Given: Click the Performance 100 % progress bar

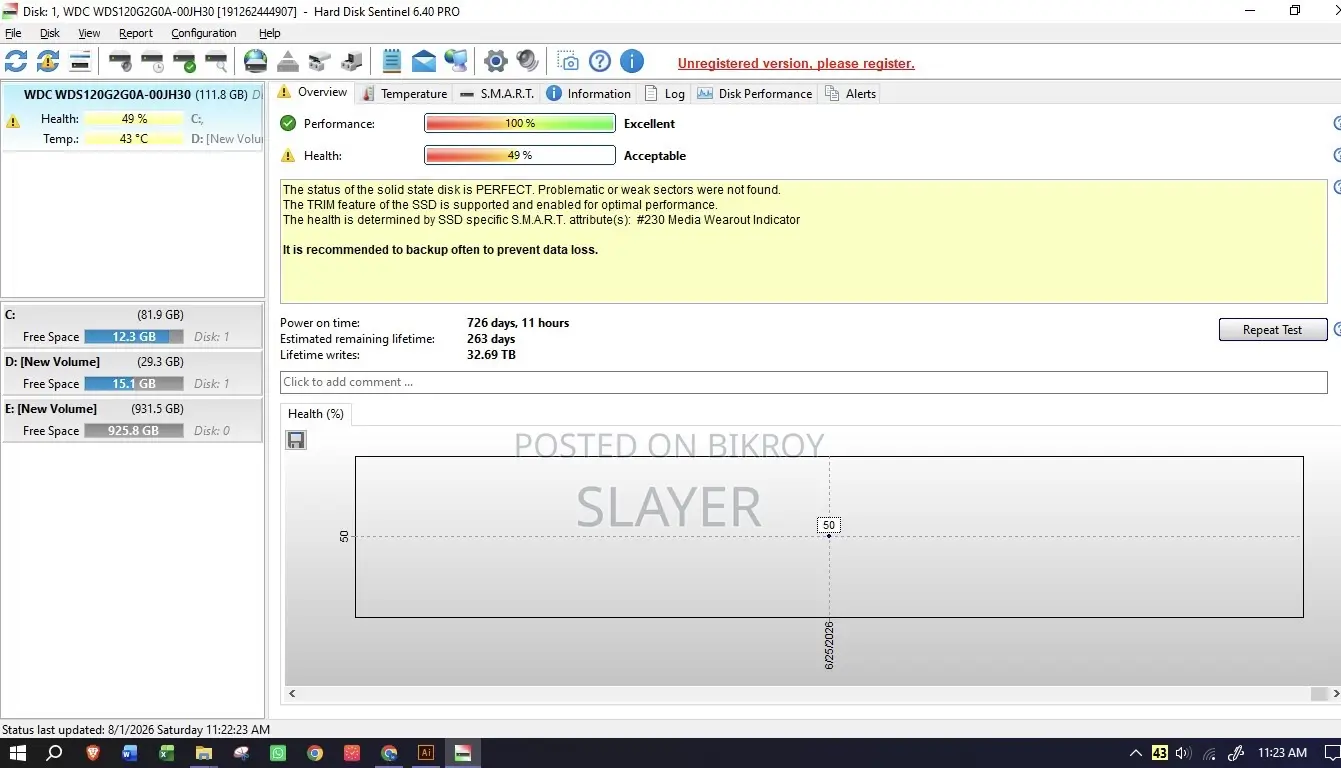Looking at the screenshot, I should [x=520, y=124].
